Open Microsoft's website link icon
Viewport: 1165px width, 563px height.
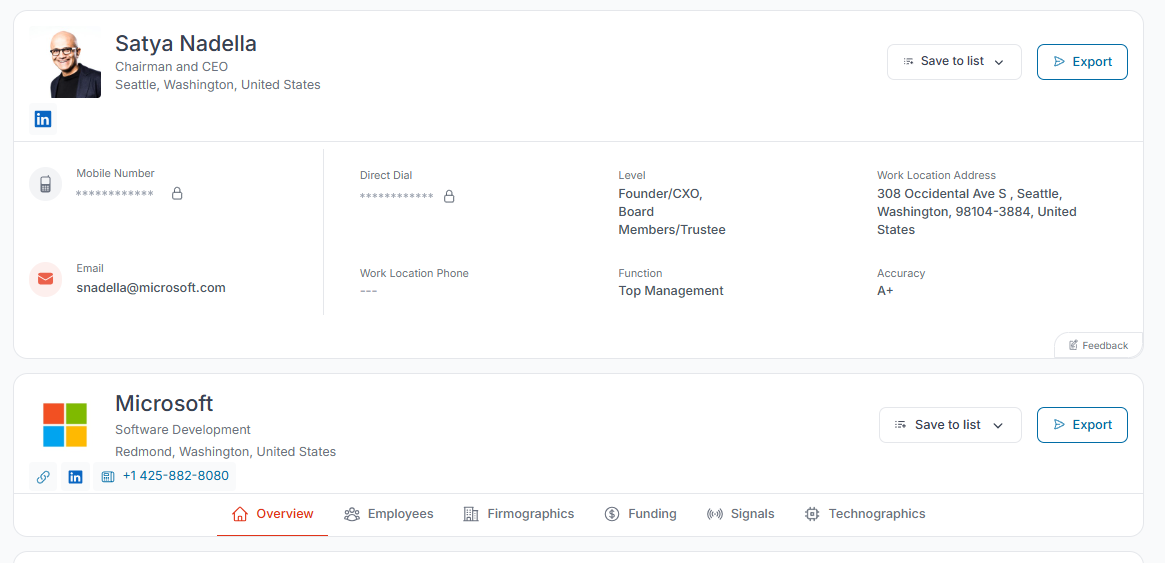tap(43, 477)
